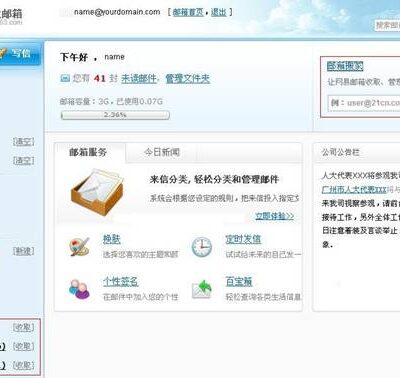Click the 退出 logout link
Image resolution: width=400 pixels, height=378 pixels.
coord(219,12)
